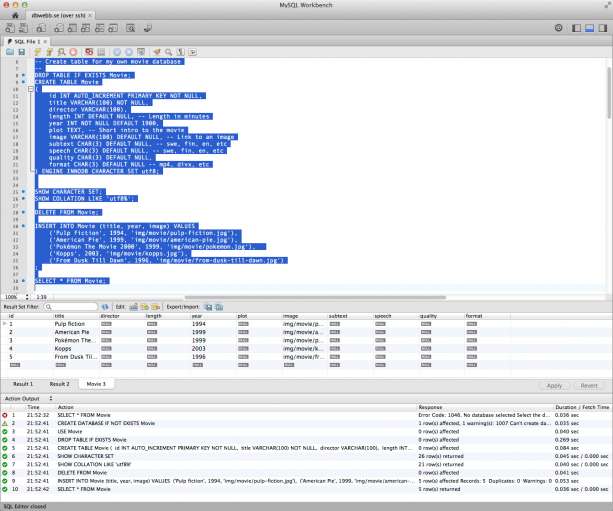Click the Revert button
The height and width of the screenshot is (511, 613).
tap(589, 385)
